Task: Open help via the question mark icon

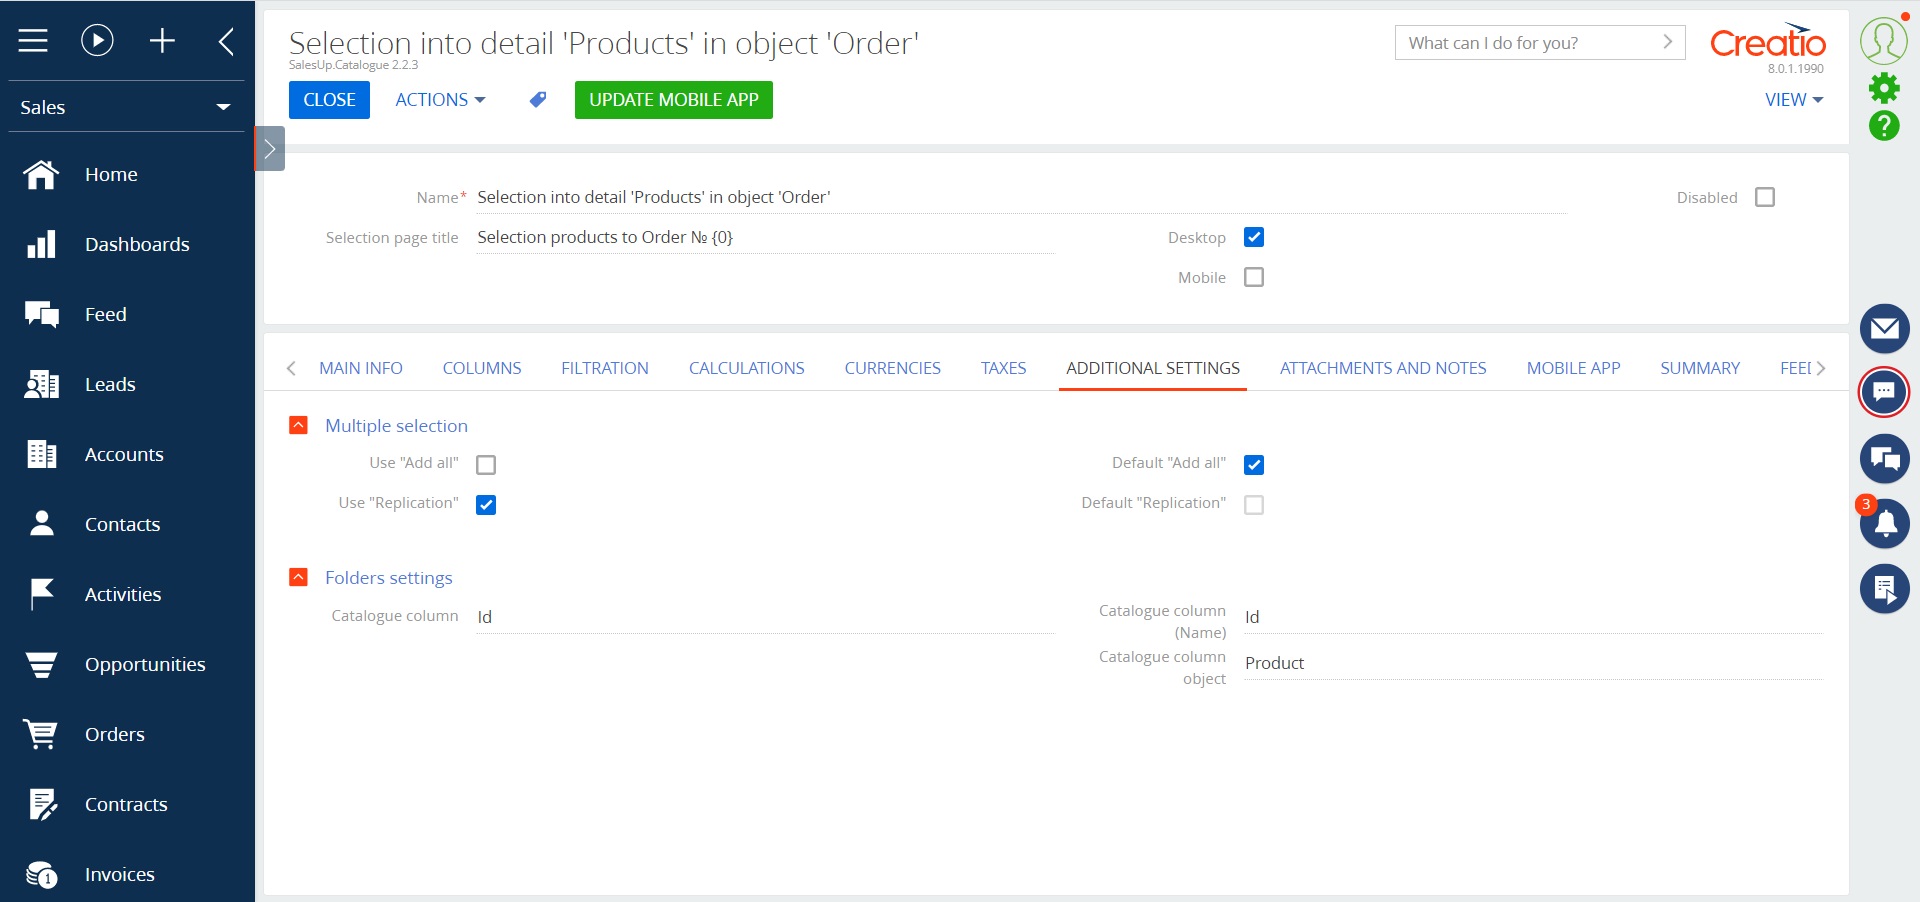Action: coord(1884,127)
